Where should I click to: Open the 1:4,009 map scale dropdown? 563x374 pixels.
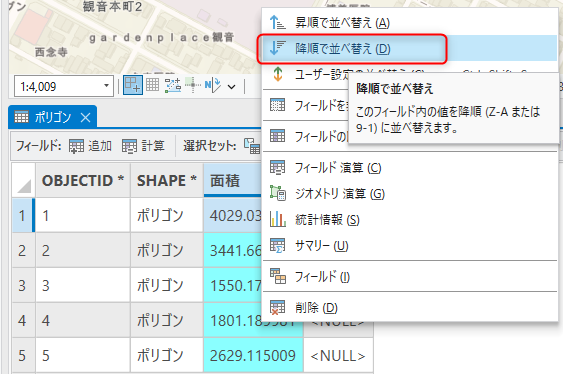(x=106, y=86)
